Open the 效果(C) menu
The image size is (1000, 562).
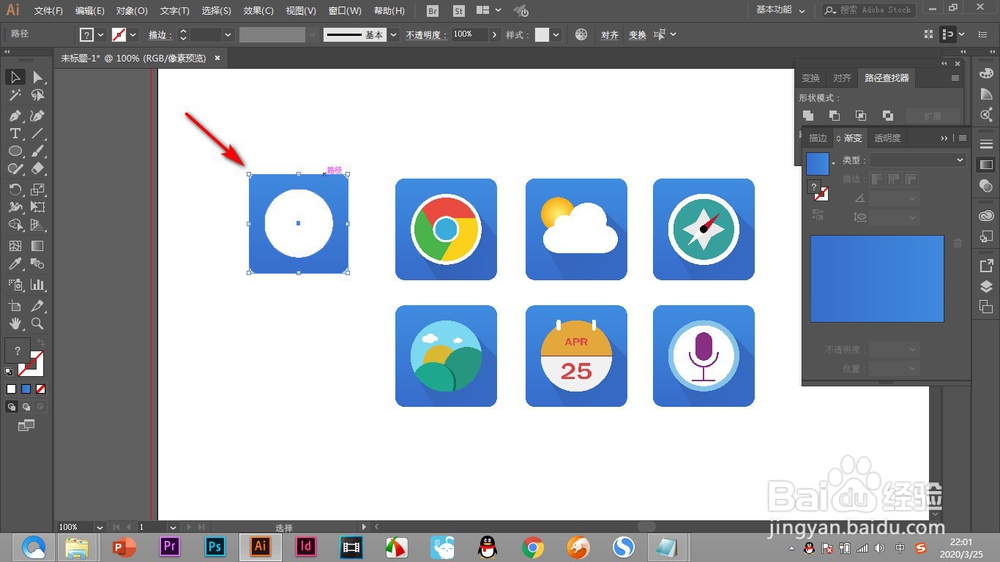point(258,11)
